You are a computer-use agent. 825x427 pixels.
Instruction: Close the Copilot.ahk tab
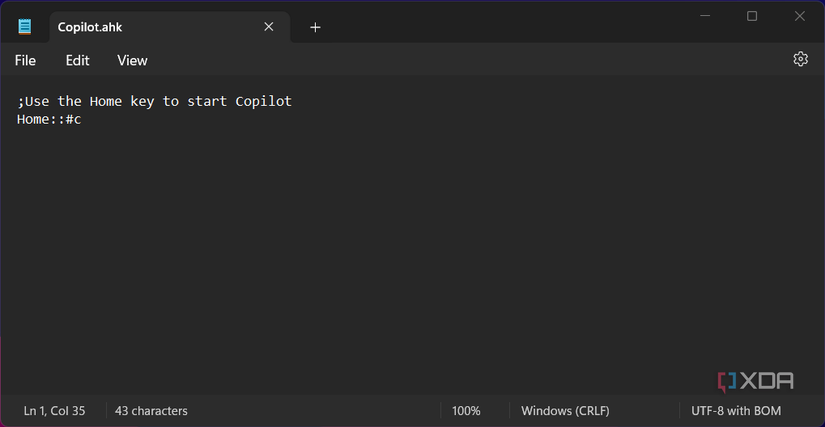coord(268,27)
